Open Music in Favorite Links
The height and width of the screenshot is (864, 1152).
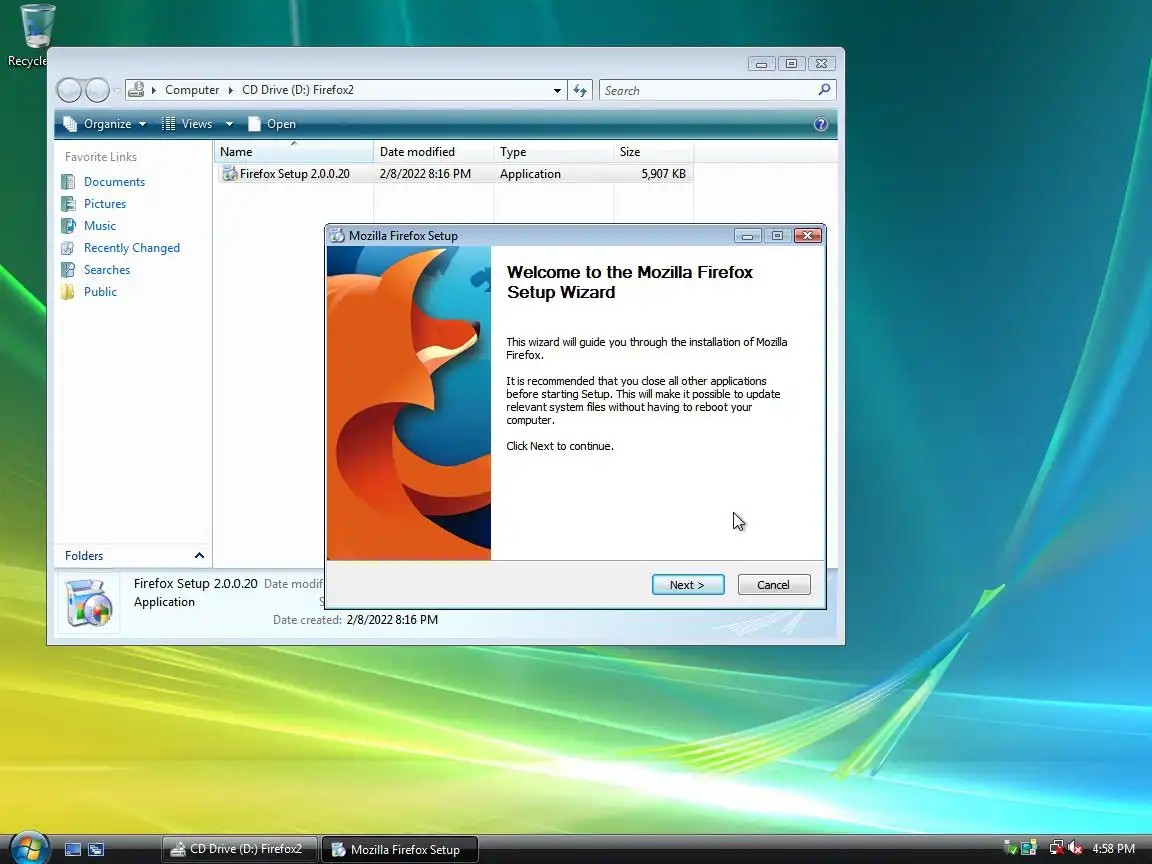tap(99, 226)
